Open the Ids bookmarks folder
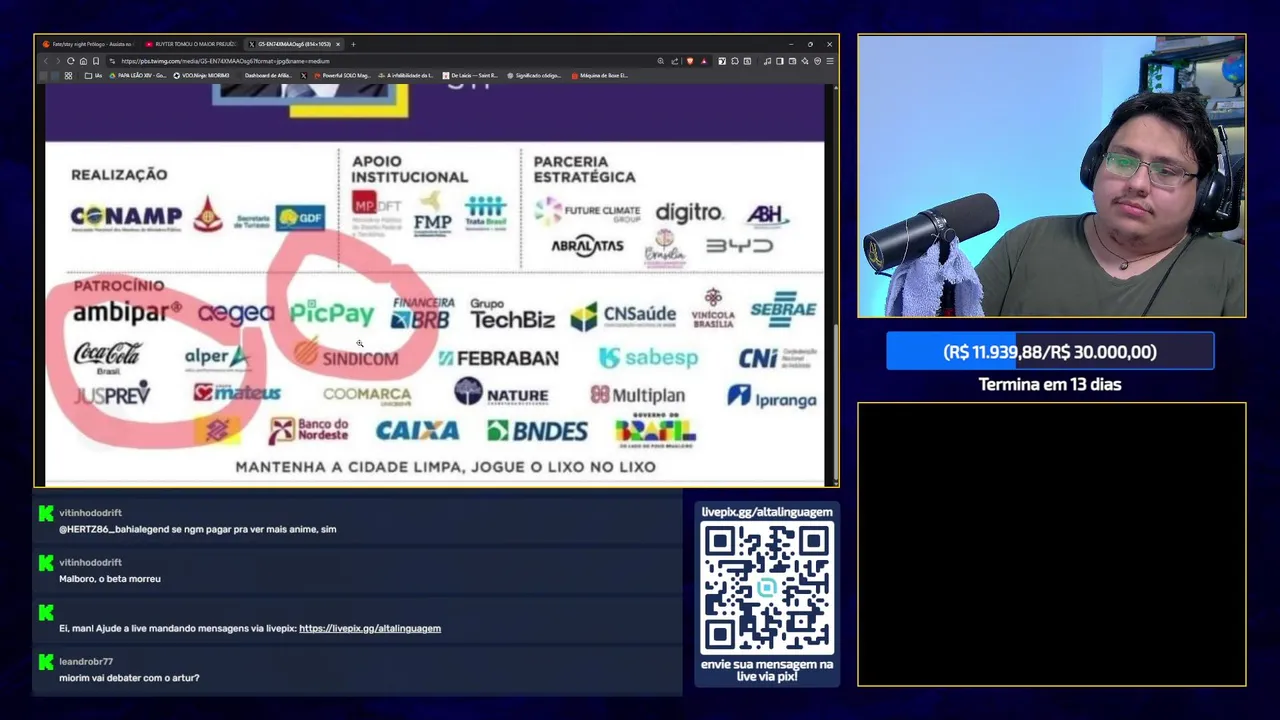The width and height of the screenshot is (1280, 720). click(x=93, y=75)
